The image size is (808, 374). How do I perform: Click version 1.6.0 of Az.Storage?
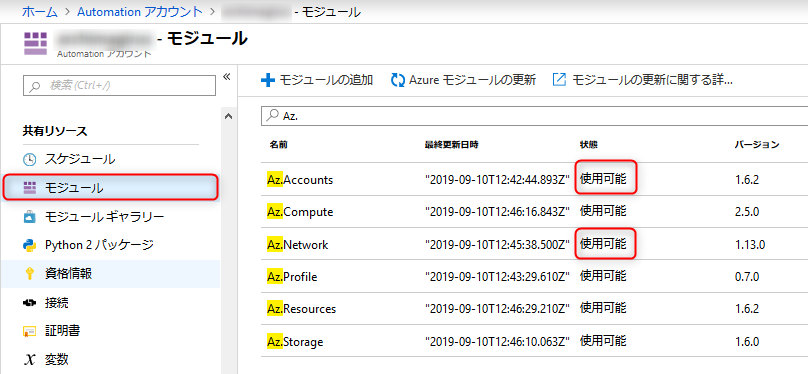click(x=747, y=342)
